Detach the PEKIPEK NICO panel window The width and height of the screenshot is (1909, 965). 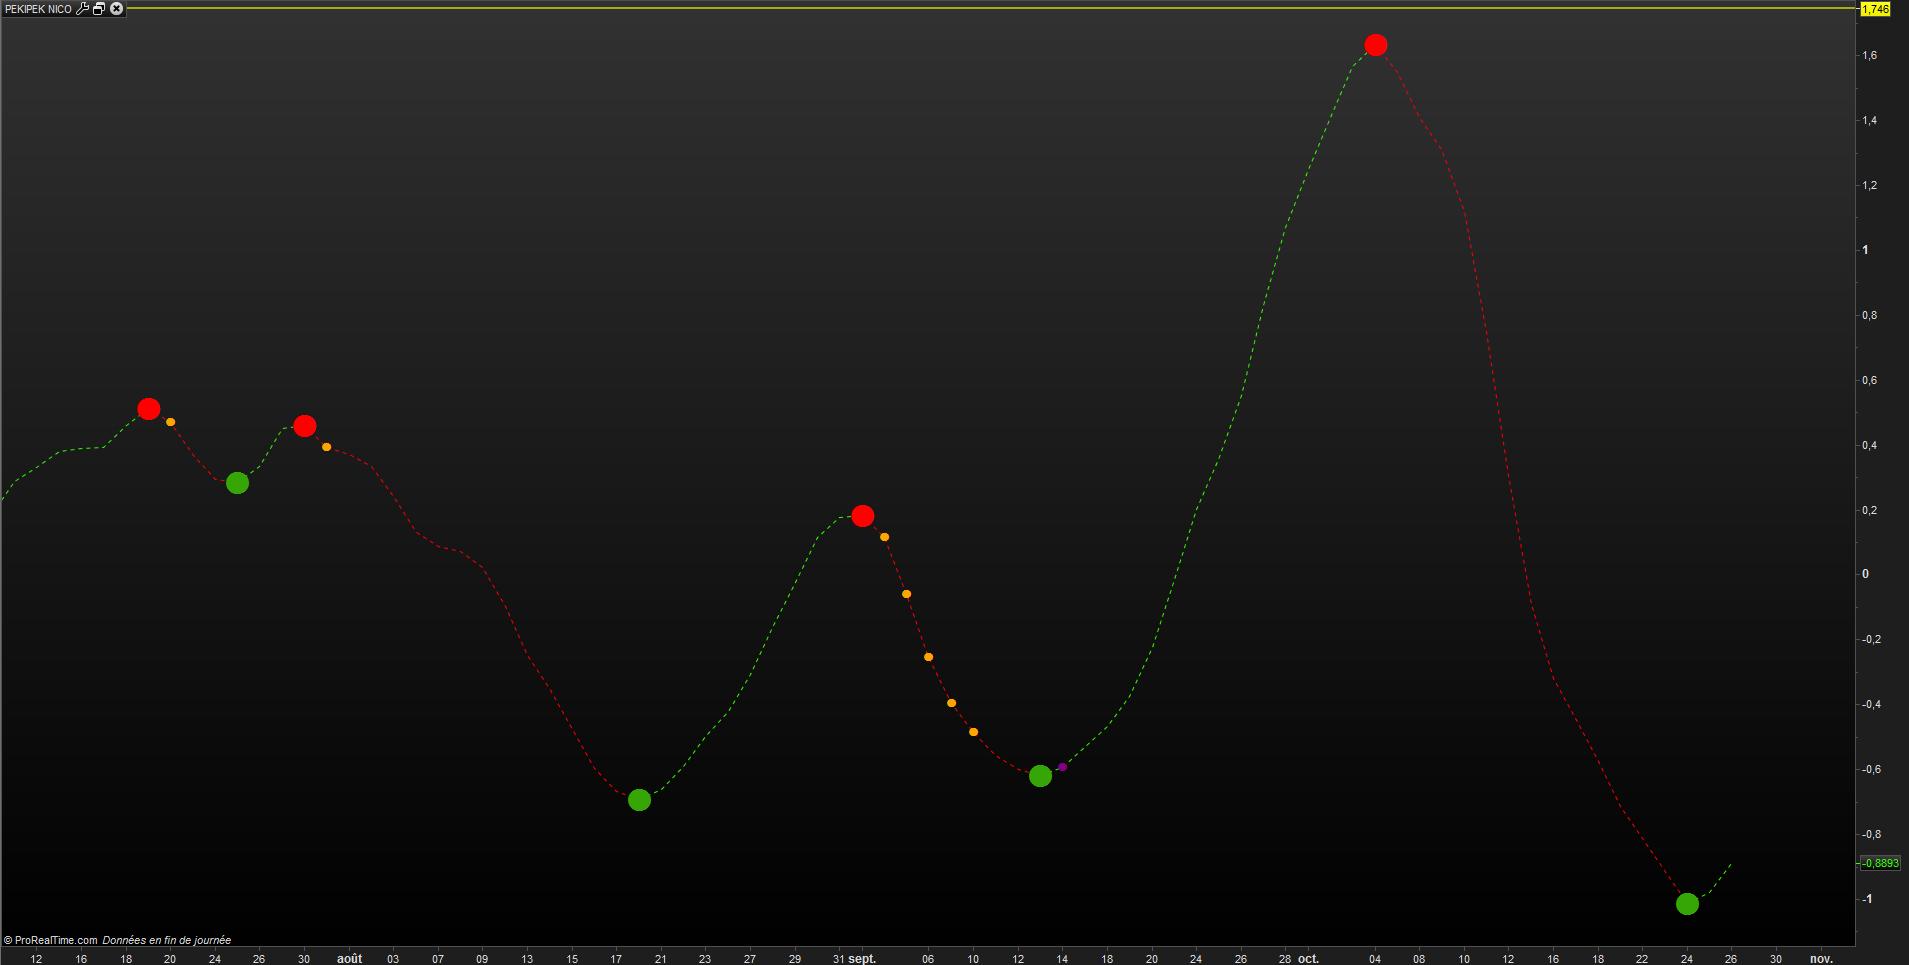point(99,9)
